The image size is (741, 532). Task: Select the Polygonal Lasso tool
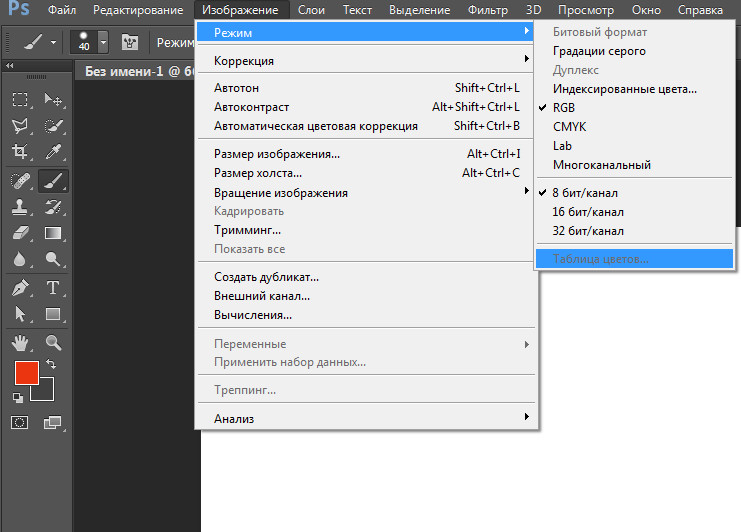(20, 126)
